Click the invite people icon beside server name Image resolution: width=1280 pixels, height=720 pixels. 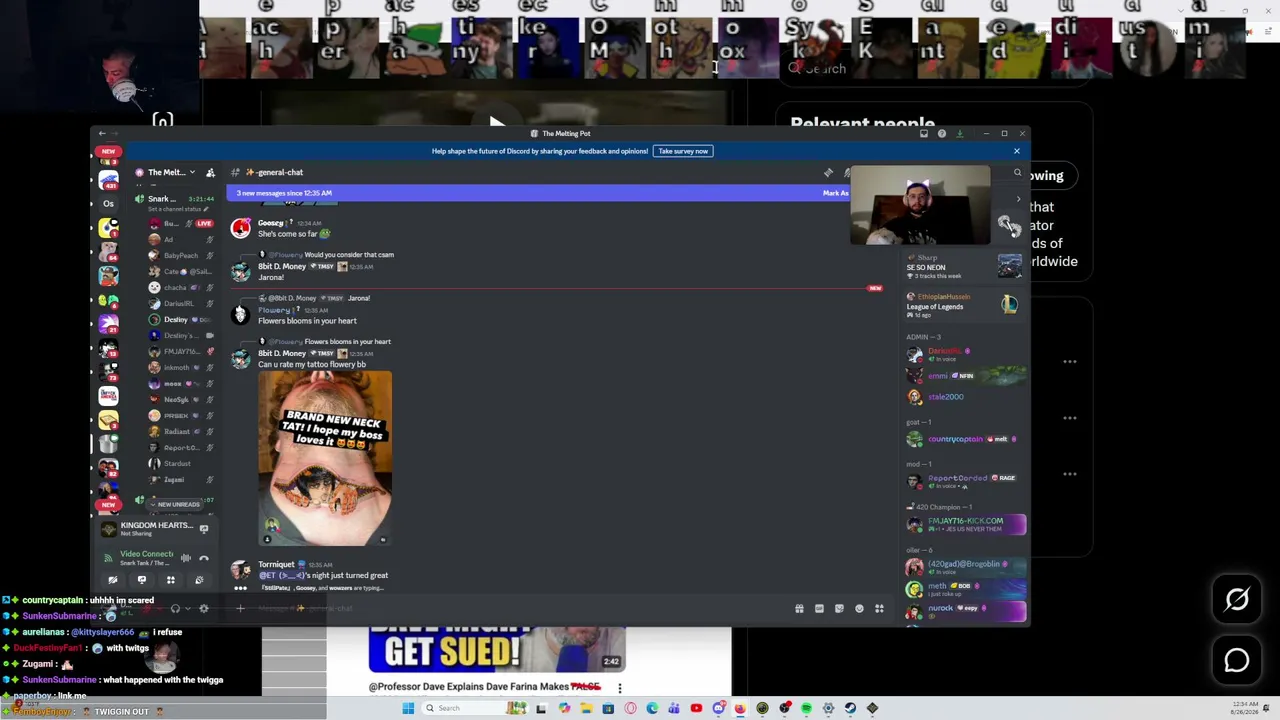pyautogui.click(x=210, y=173)
